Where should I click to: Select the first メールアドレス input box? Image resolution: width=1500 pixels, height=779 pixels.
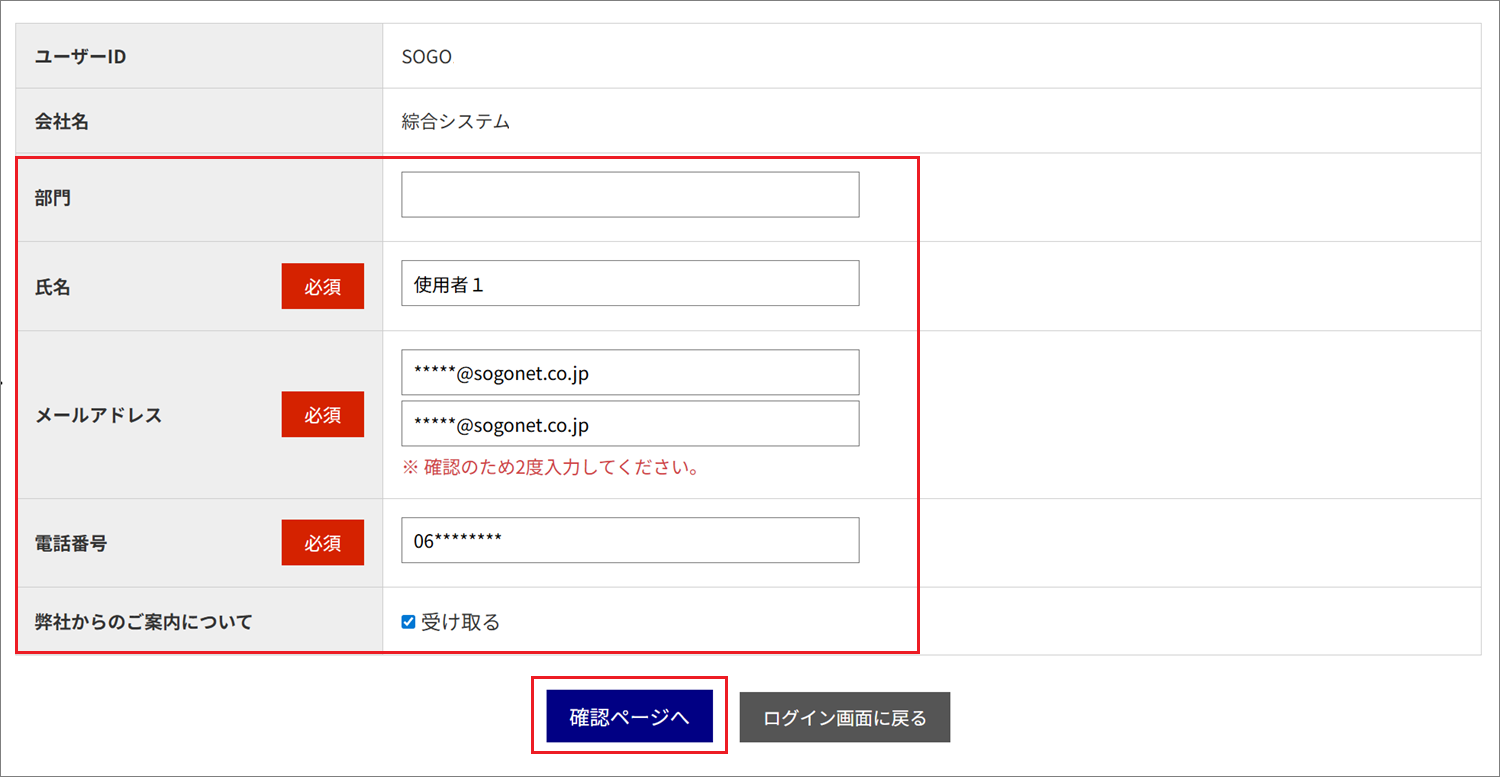tap(630, 373)
